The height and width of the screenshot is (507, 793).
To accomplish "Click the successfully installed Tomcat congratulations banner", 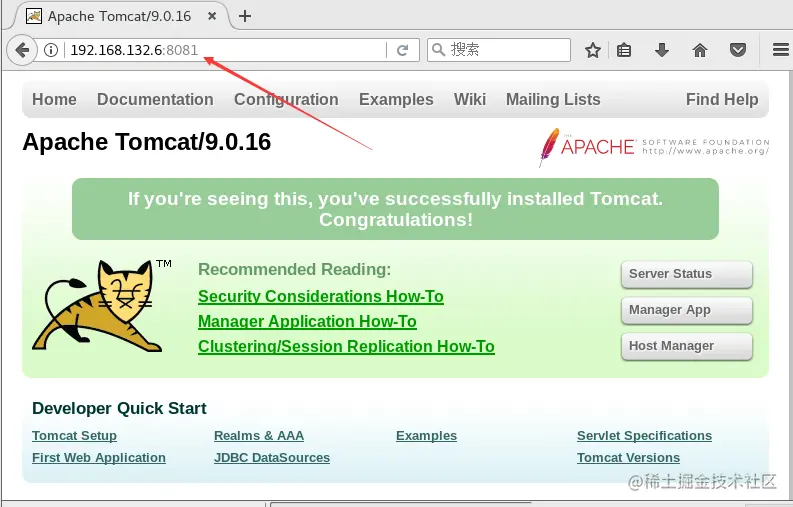I will pos(395,209).
